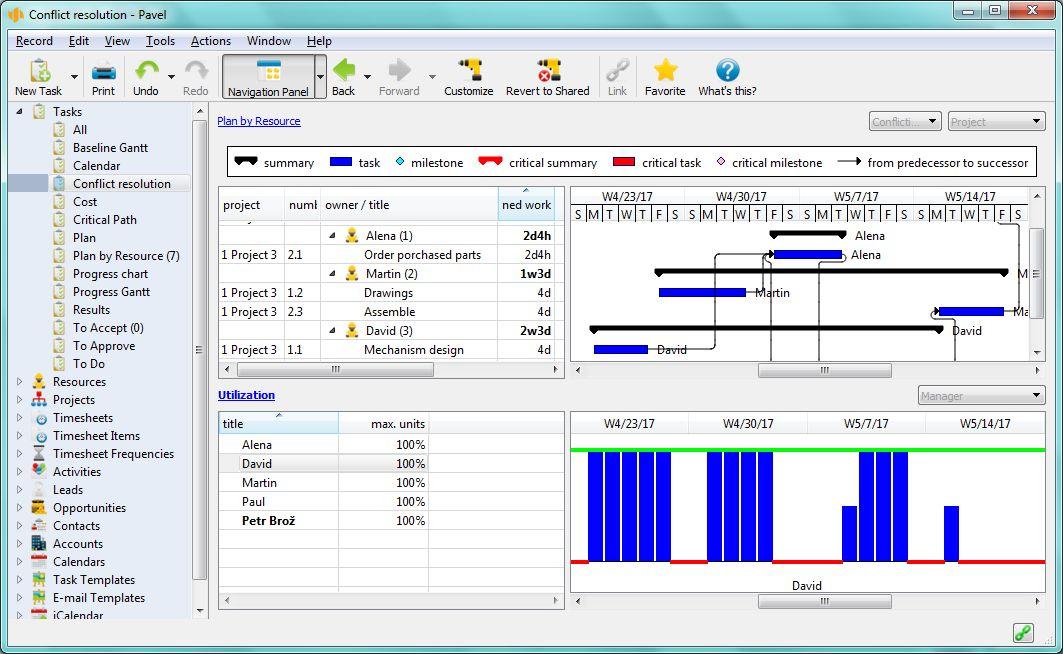
Task: Collapse the David (3) group row
Action: [x=332, y=331]
